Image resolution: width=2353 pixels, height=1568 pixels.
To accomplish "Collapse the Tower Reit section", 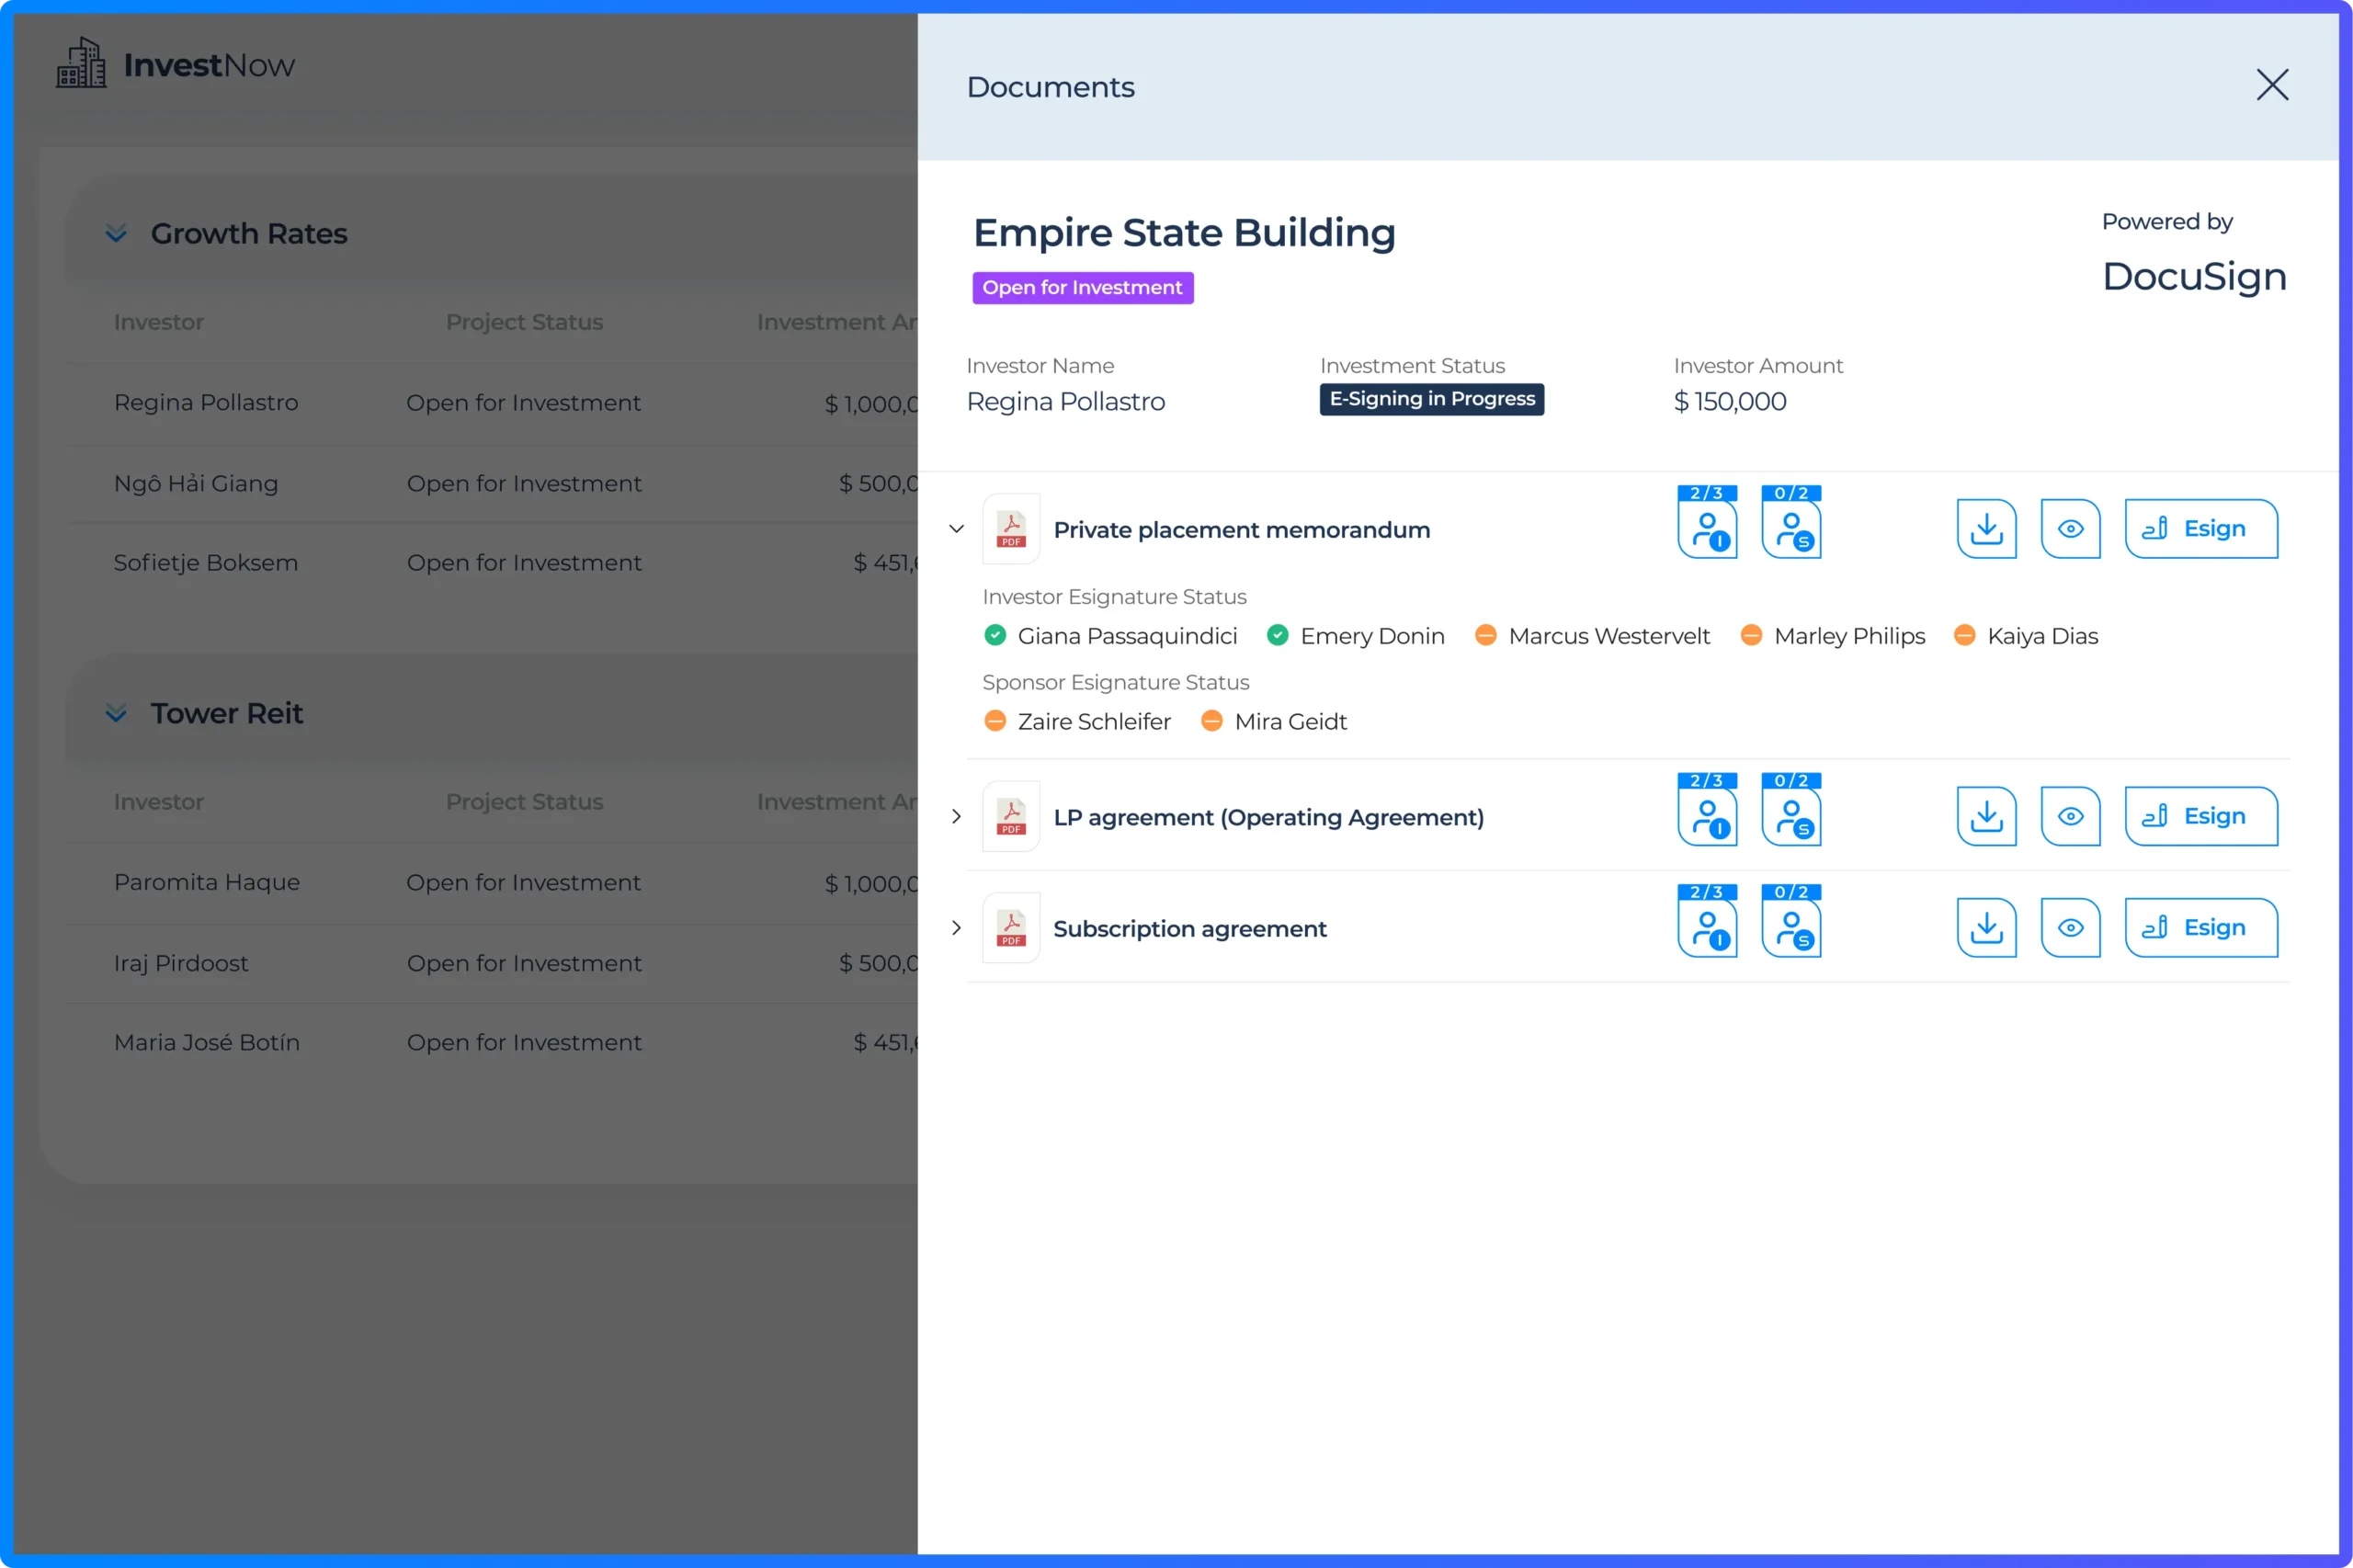I will point(116,713).
